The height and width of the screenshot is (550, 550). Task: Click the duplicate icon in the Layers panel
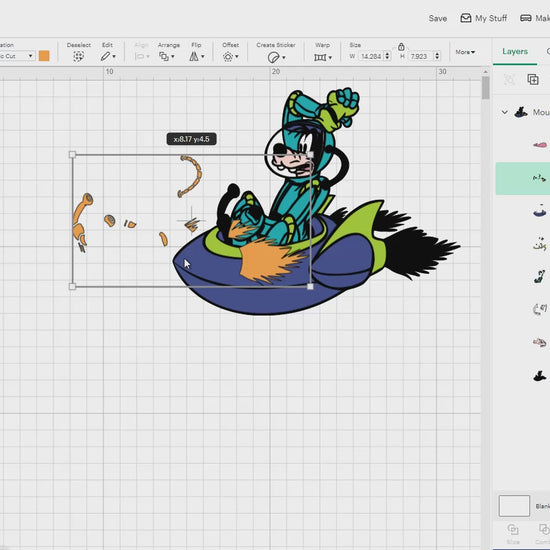point(533,79)
